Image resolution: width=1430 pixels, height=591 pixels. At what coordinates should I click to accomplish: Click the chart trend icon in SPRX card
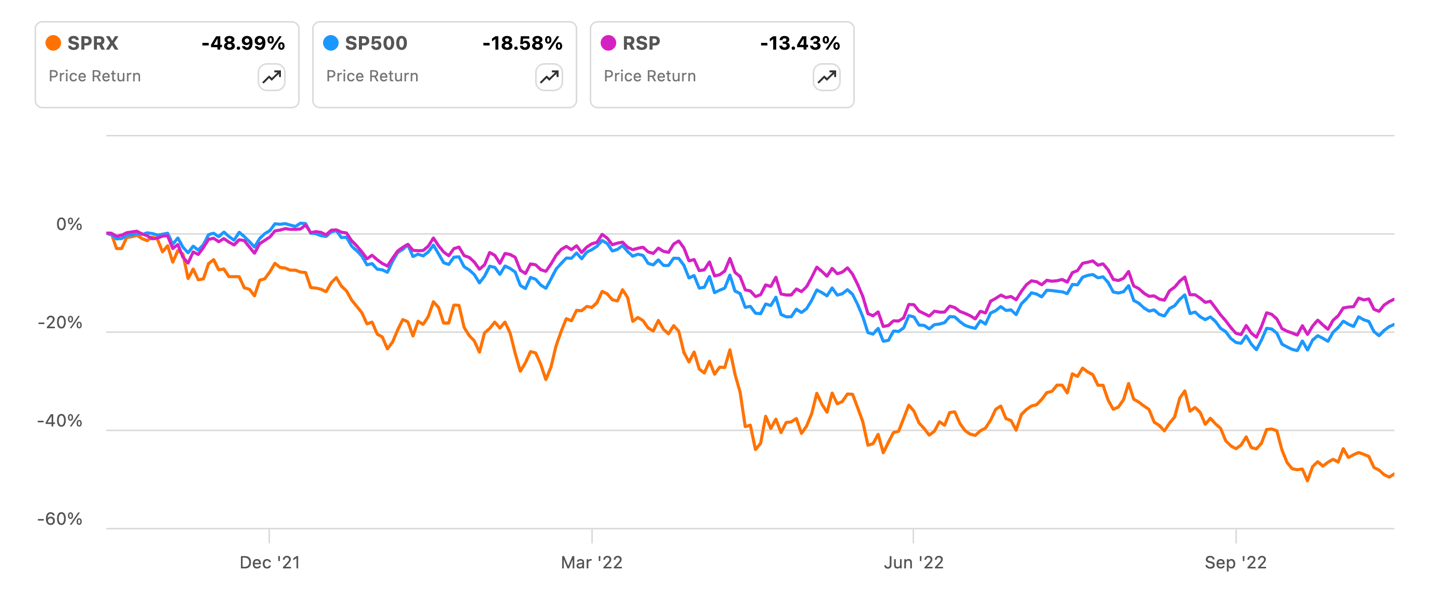(271, 77)
